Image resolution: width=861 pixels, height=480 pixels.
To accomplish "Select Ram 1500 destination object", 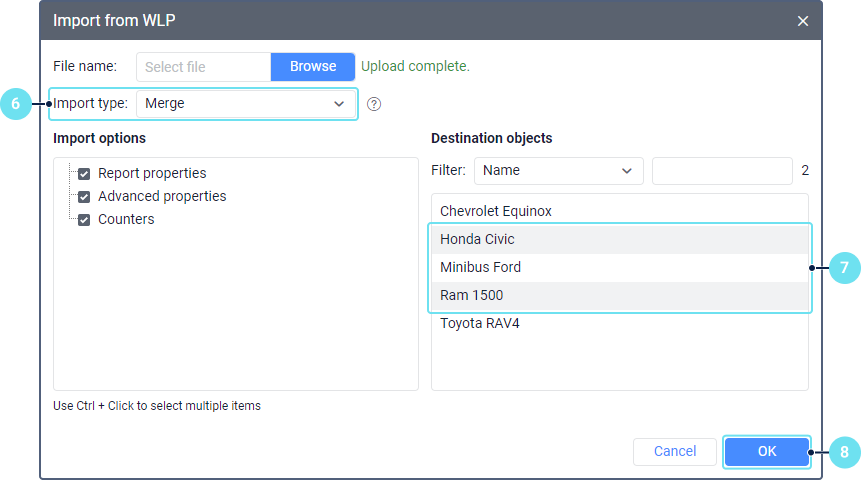I will click(472, 296).
